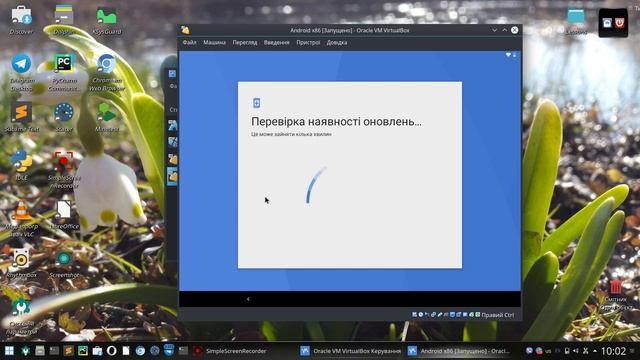640x360 pixels.
Task: Click the Sublime Text taskbar launcher
Action: 69,351
